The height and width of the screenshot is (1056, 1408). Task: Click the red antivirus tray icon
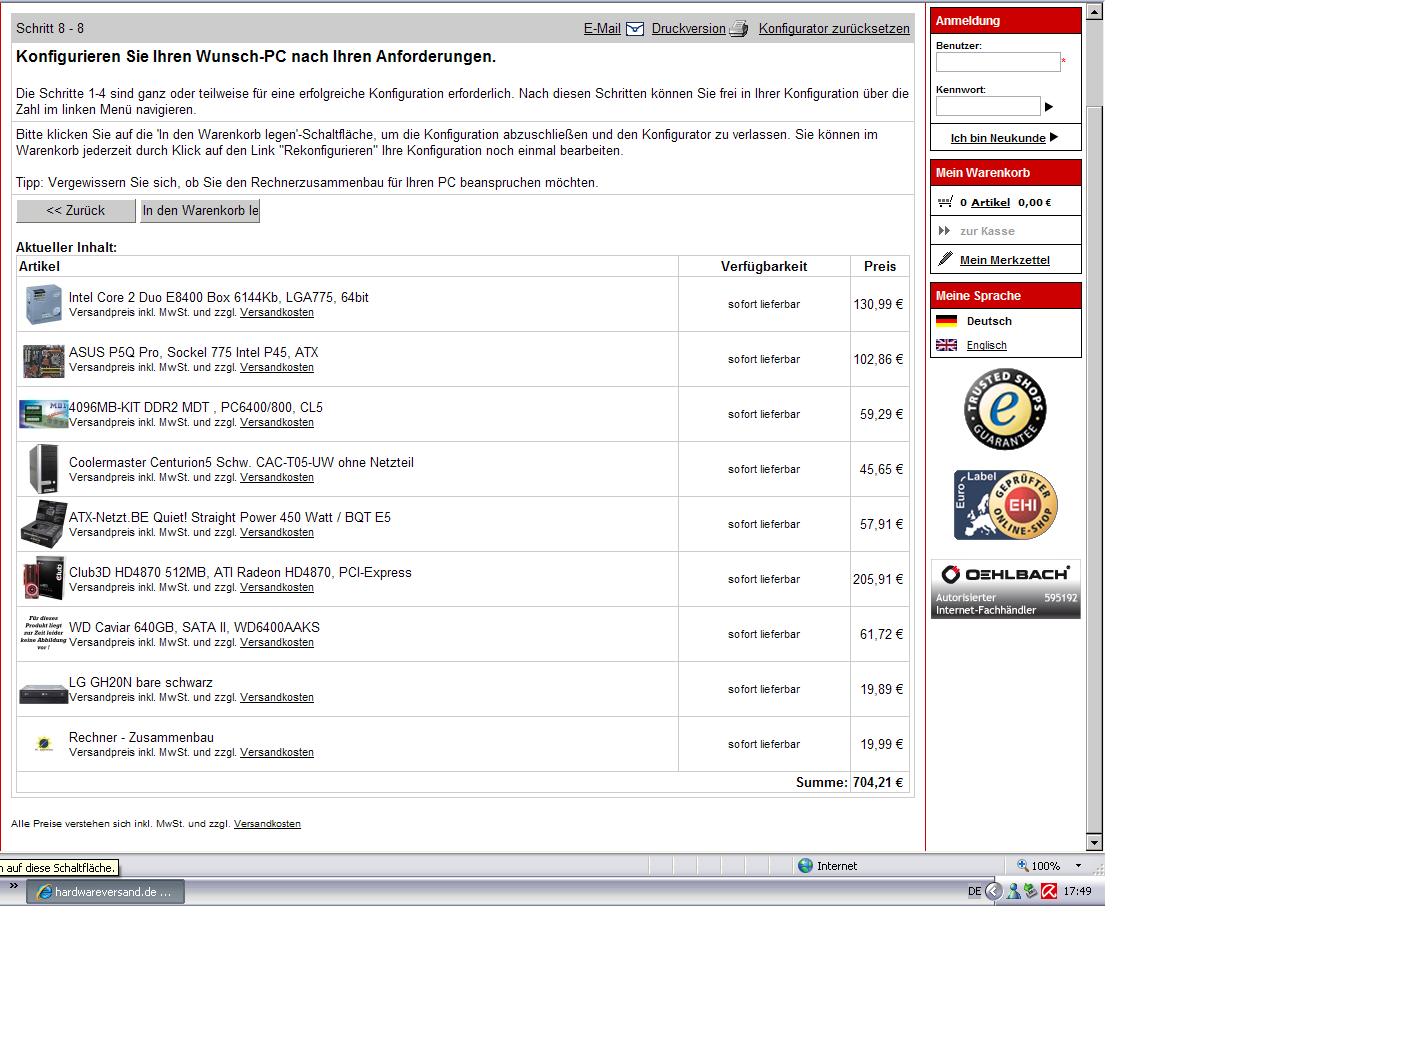coord(1049,892)
